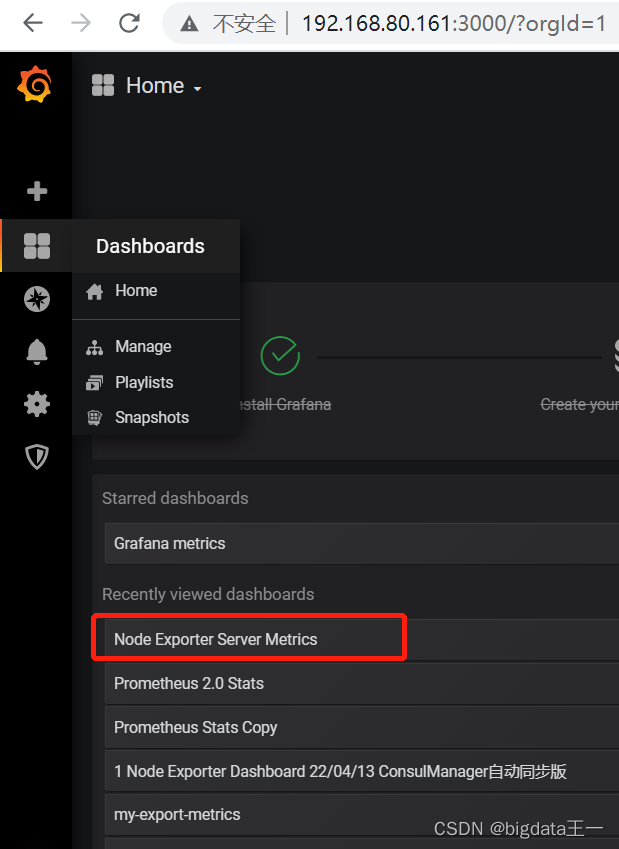This screenshot has height=849, width=619.
Task: Open the Grafana metrics starred dashboard
Action: click(x=362, y=544)
